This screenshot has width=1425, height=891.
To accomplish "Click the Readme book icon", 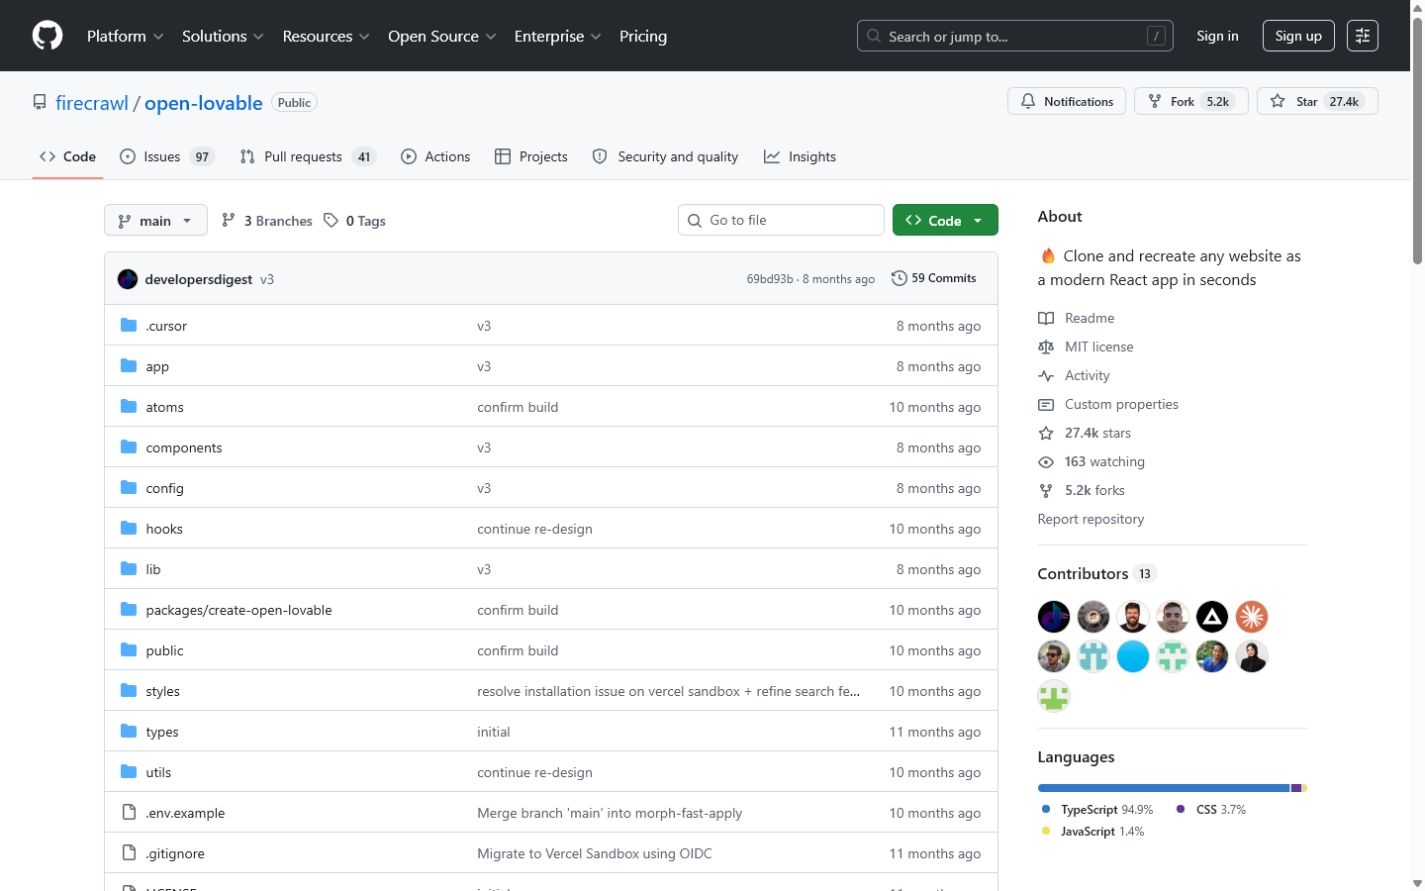I will pyautogui.click(x=1046, y=318).
